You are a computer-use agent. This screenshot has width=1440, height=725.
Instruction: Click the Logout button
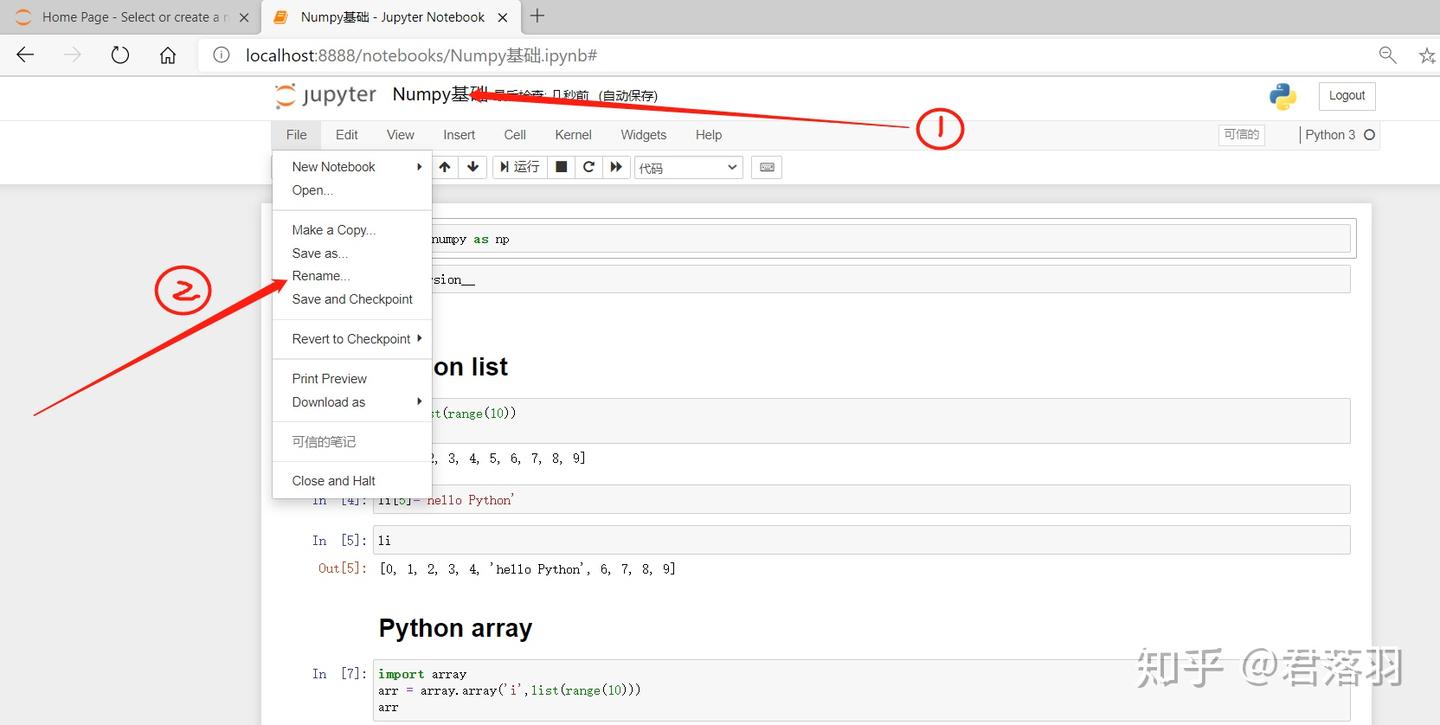1346,95
